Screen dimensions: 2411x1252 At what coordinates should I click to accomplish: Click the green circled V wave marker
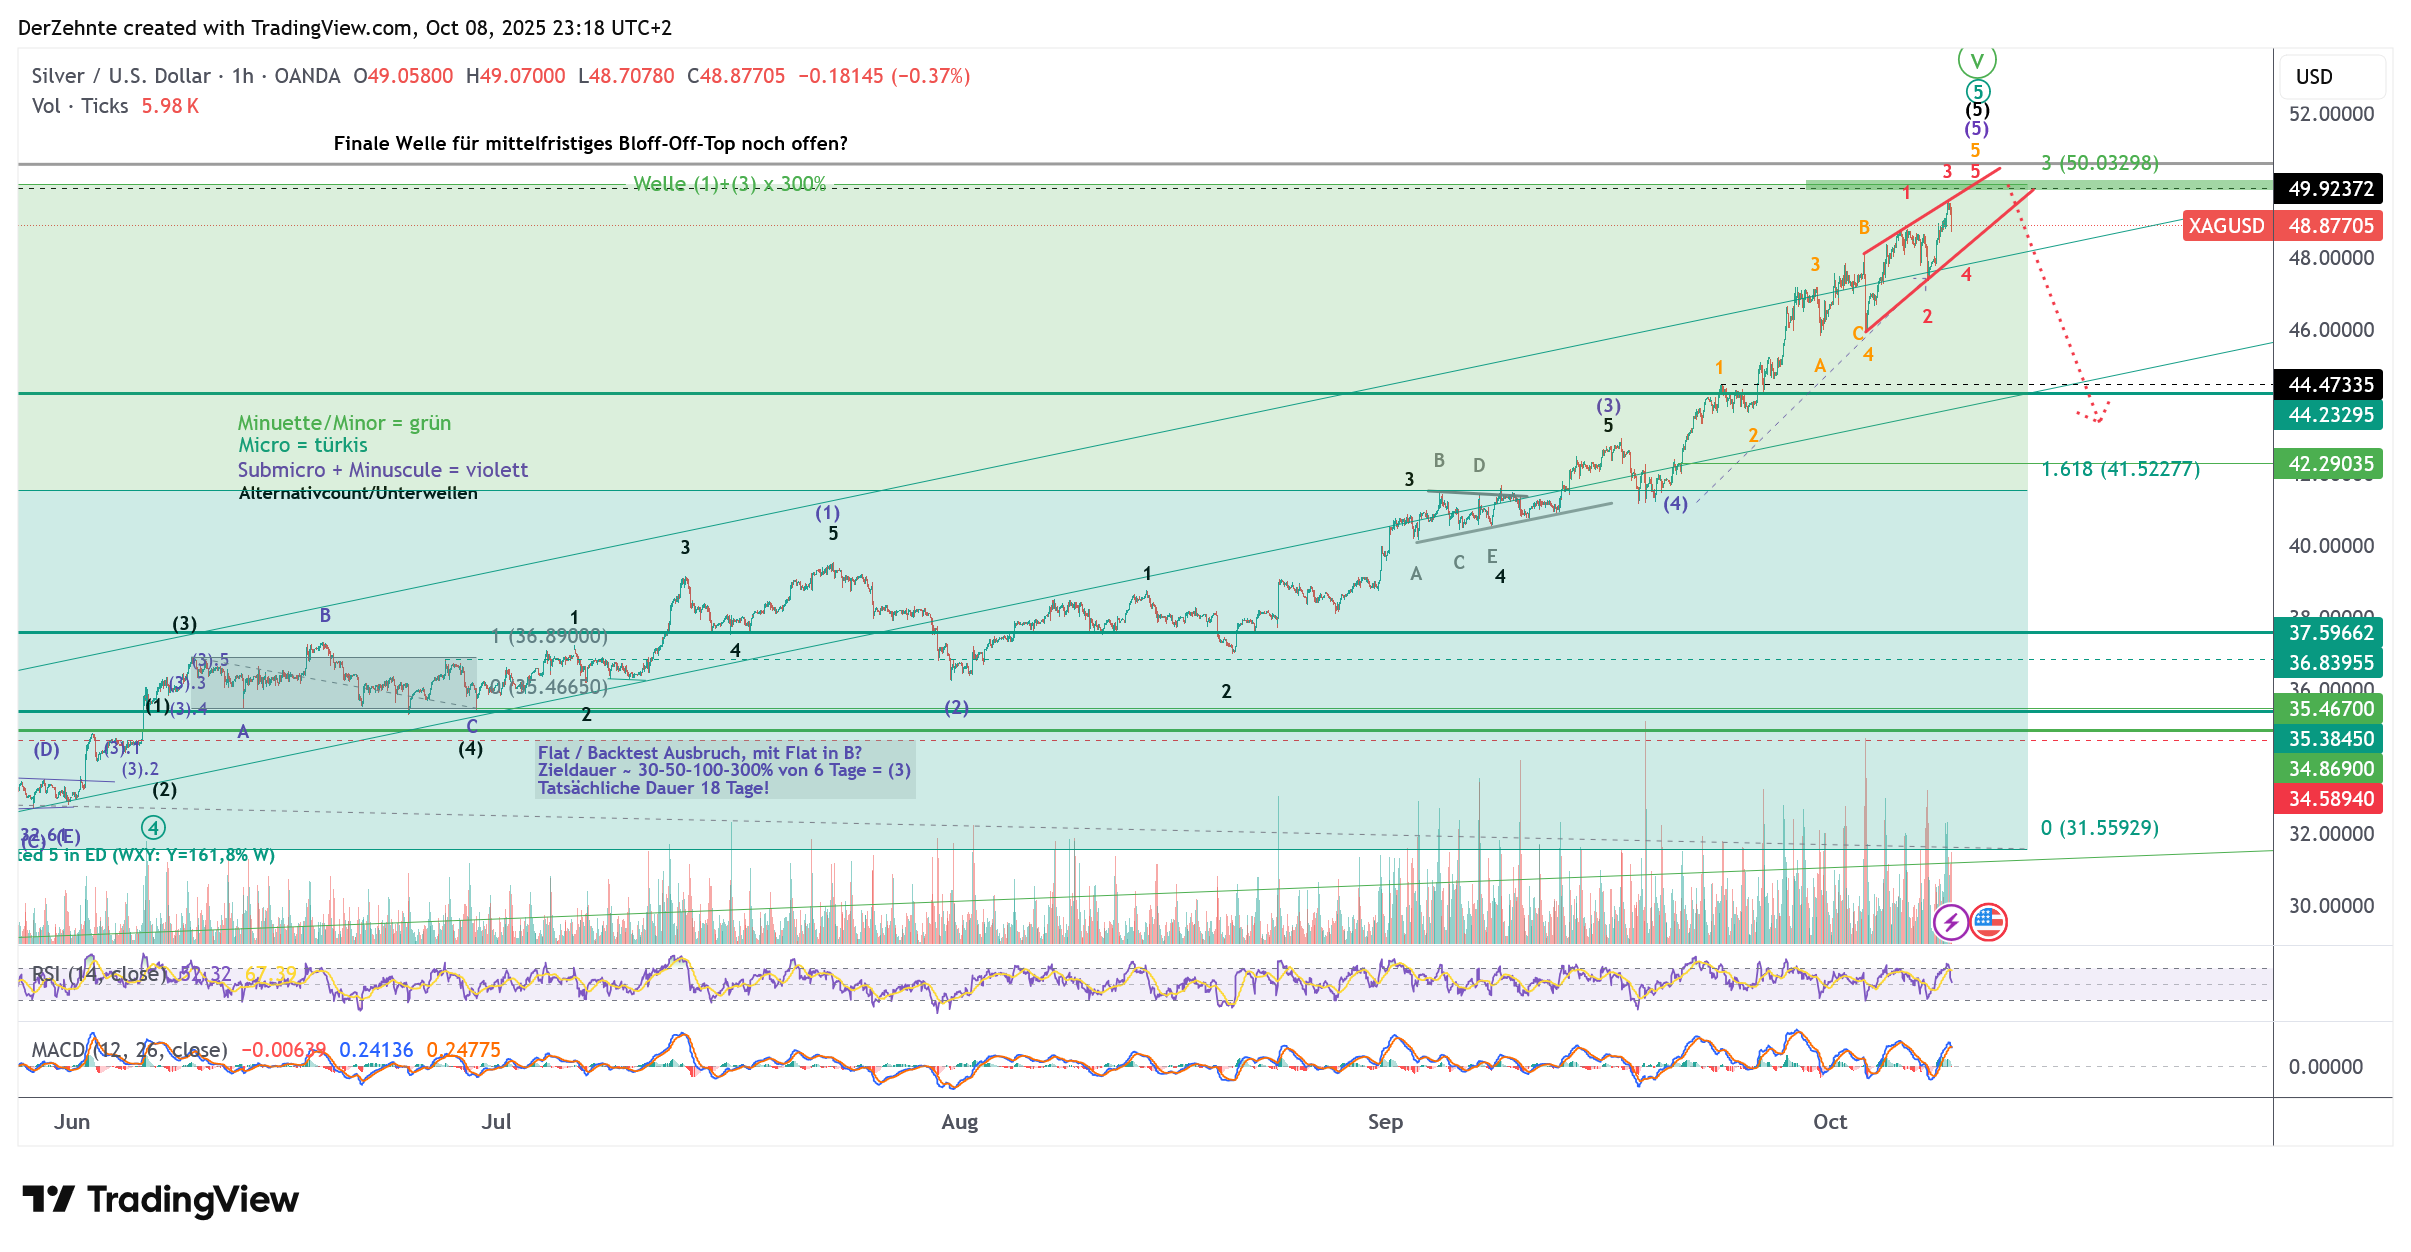click(1976, 61)
